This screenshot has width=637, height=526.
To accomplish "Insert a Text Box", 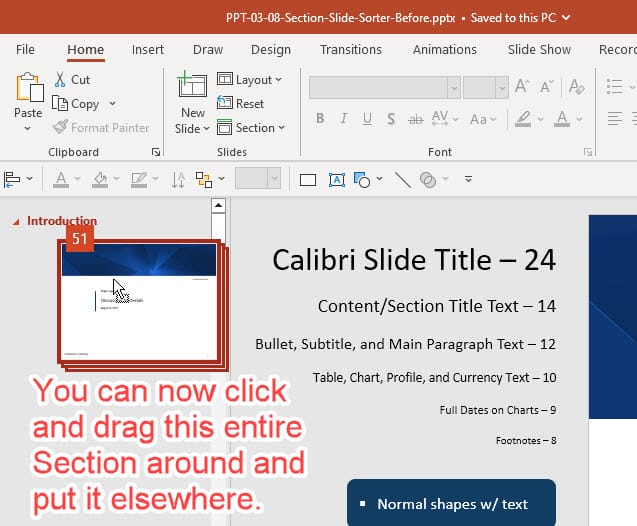I will [x=337, y=180].
